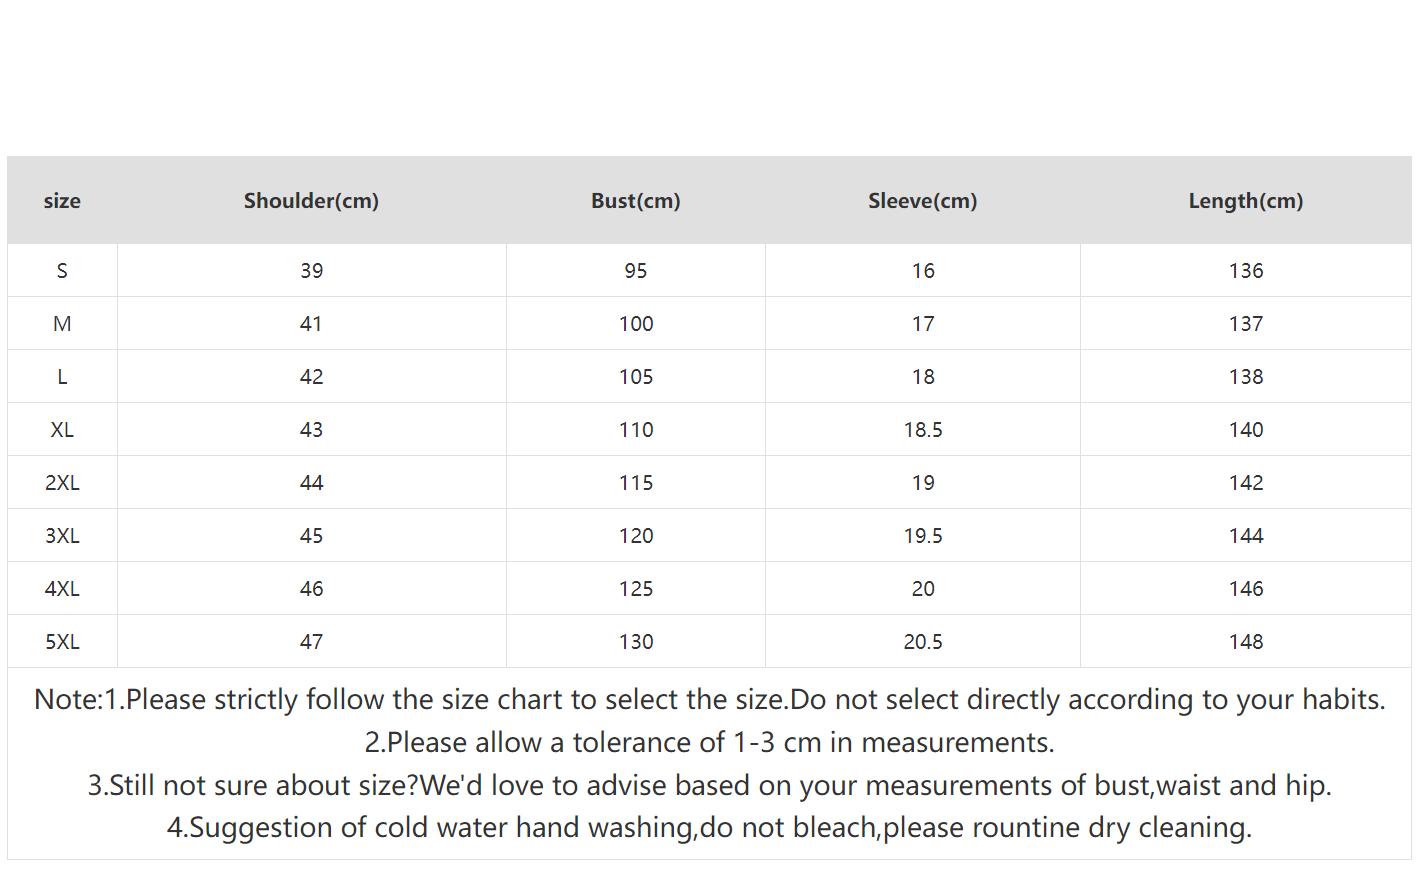
Task: Select the 5XL size row label
Action: (62, 642)
